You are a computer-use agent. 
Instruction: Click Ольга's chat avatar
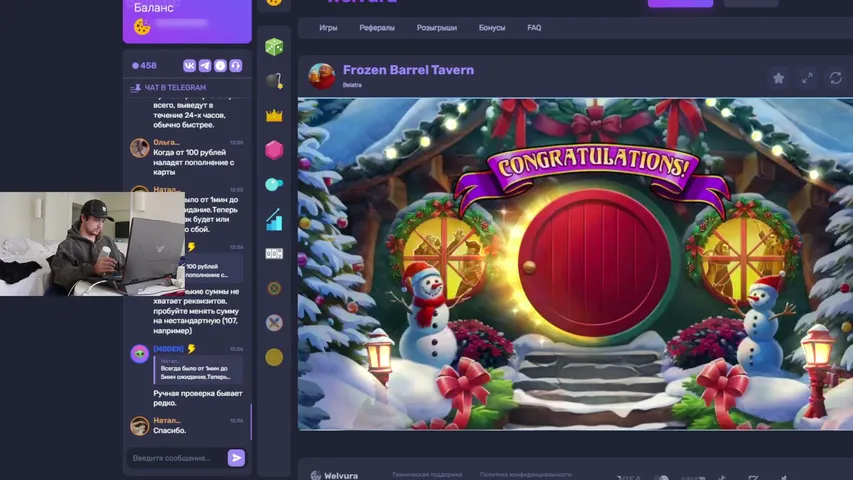(140, 147)
